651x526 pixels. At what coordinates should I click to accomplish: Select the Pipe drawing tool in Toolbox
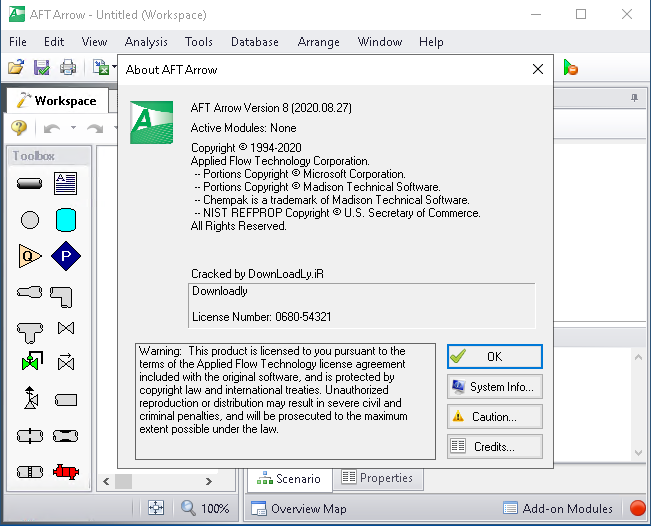[29, 183]
